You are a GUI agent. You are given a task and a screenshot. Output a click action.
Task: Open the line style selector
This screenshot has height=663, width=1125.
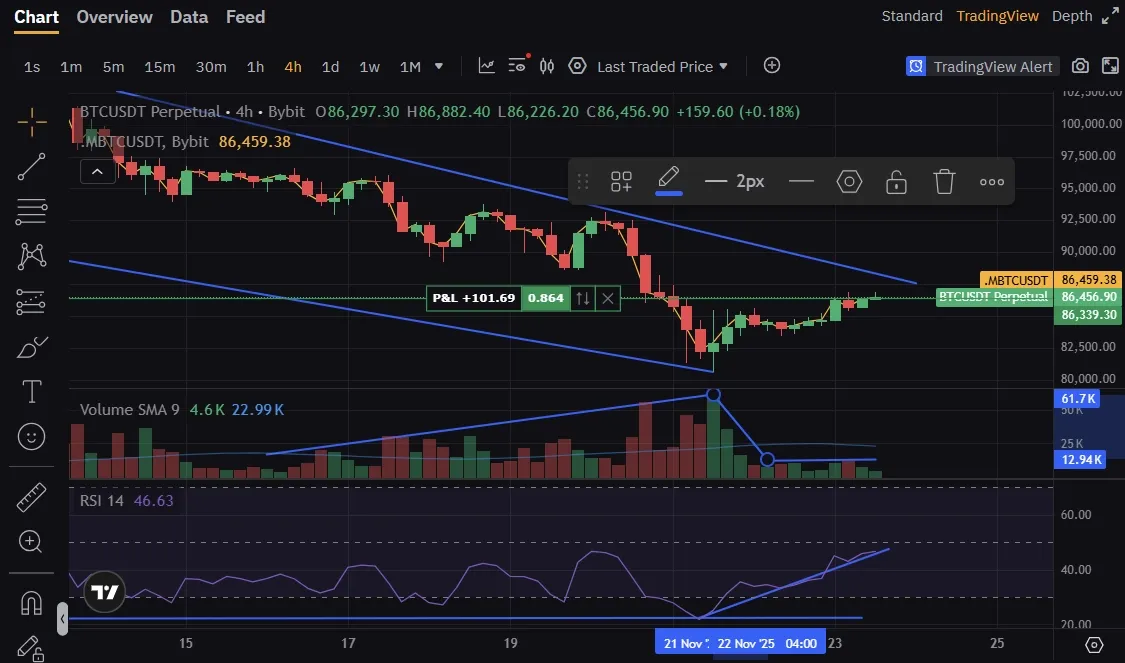(801, 182)
